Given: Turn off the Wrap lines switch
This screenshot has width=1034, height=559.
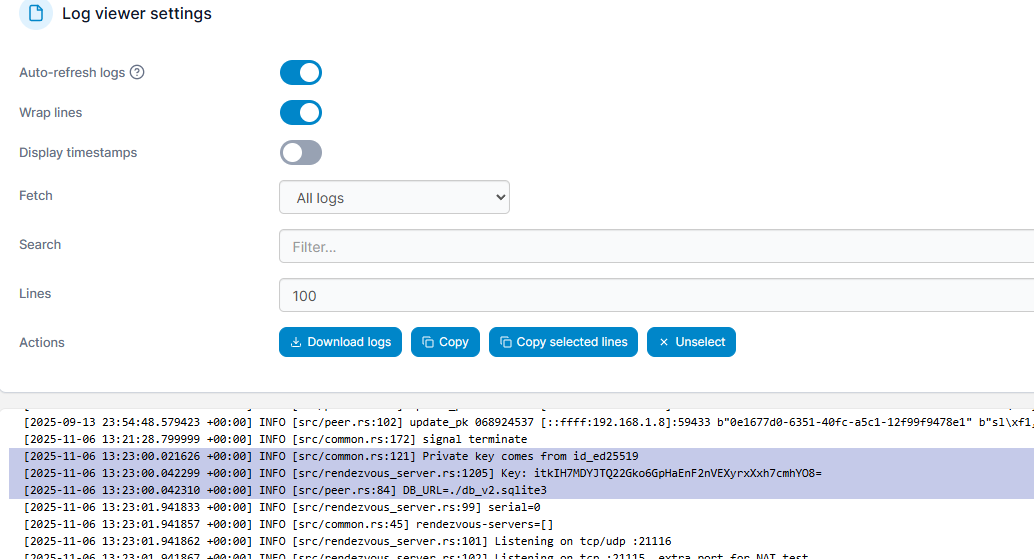Looking at the screenshot, I should (301, 113).
